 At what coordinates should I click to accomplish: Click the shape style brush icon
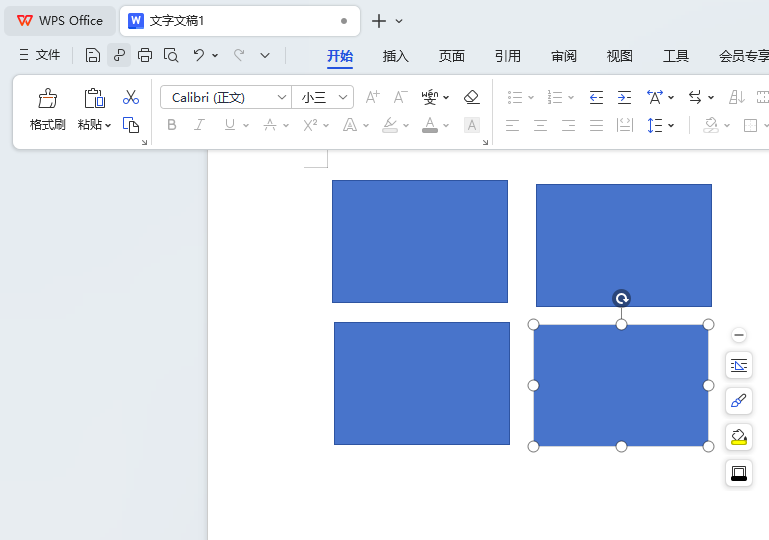pos(739,402)
